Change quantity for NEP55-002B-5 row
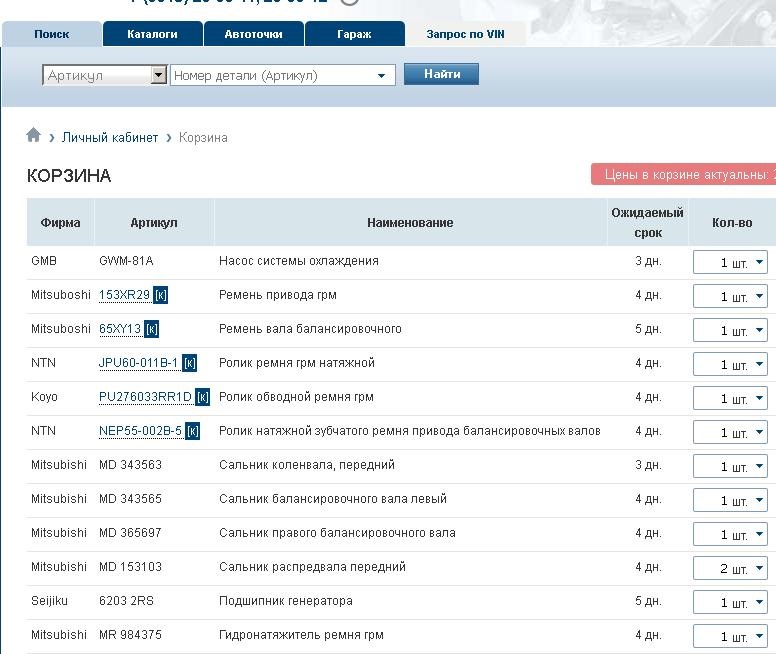776x654 pixels. pyautogui.click(x=730, y=432)
